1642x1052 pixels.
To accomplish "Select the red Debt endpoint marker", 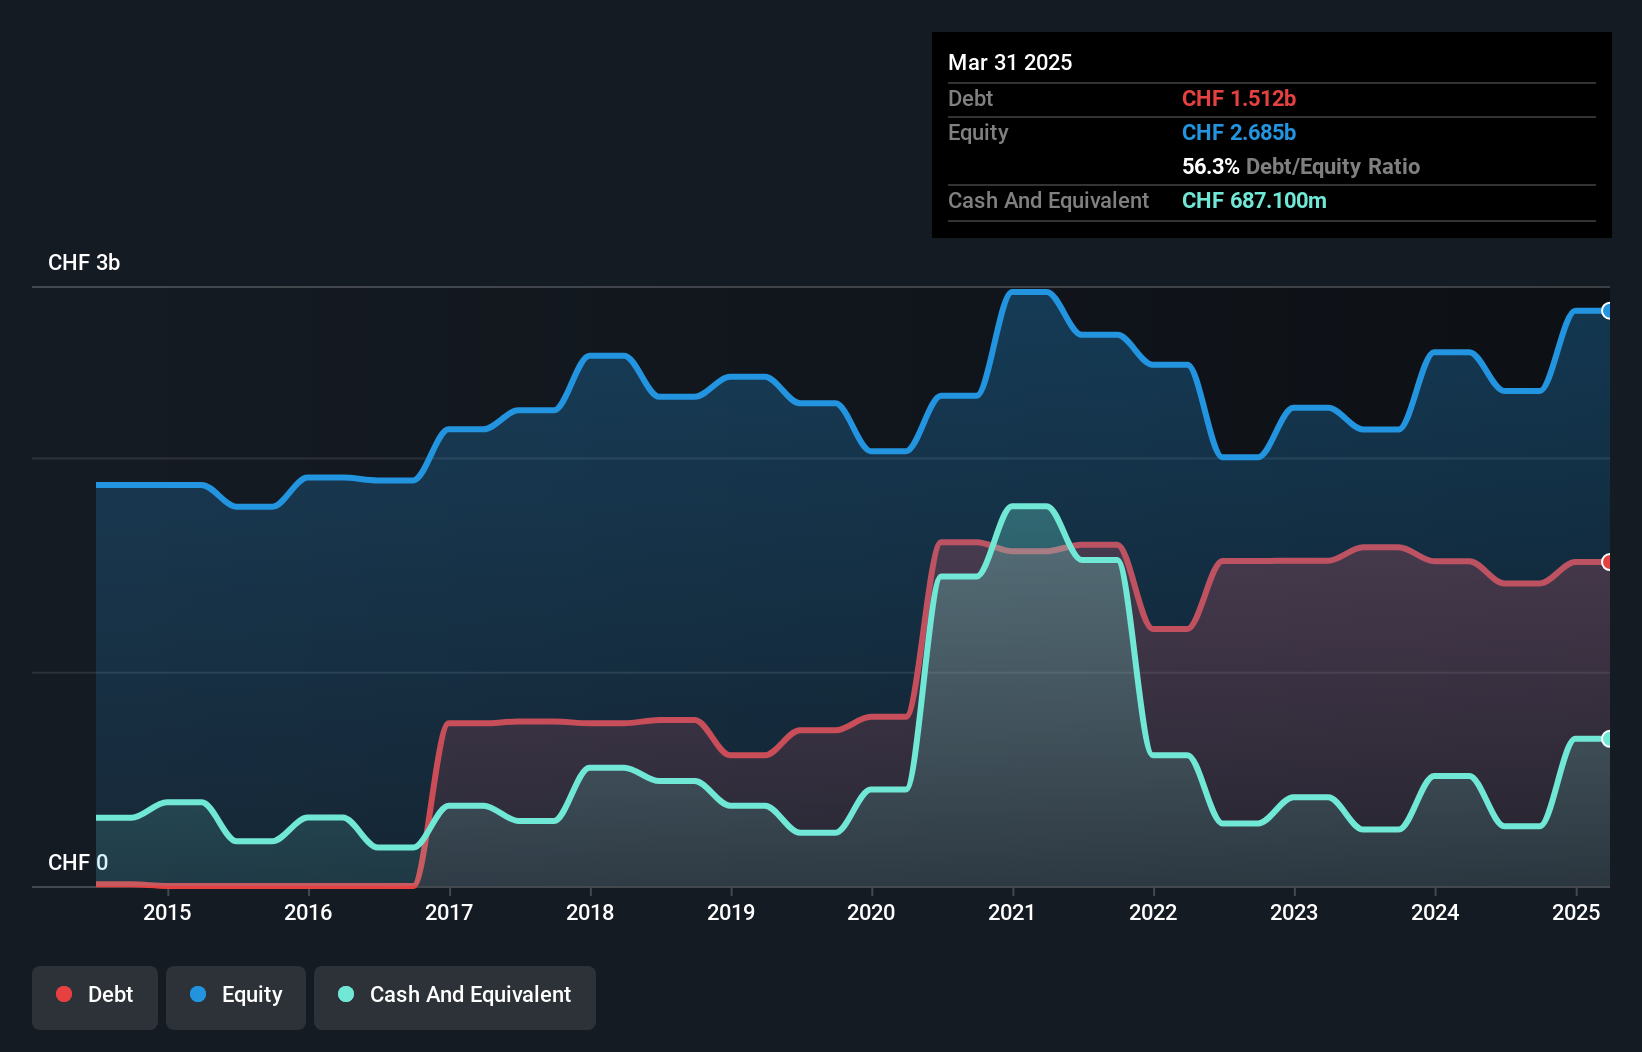I will click(1607, 562).
